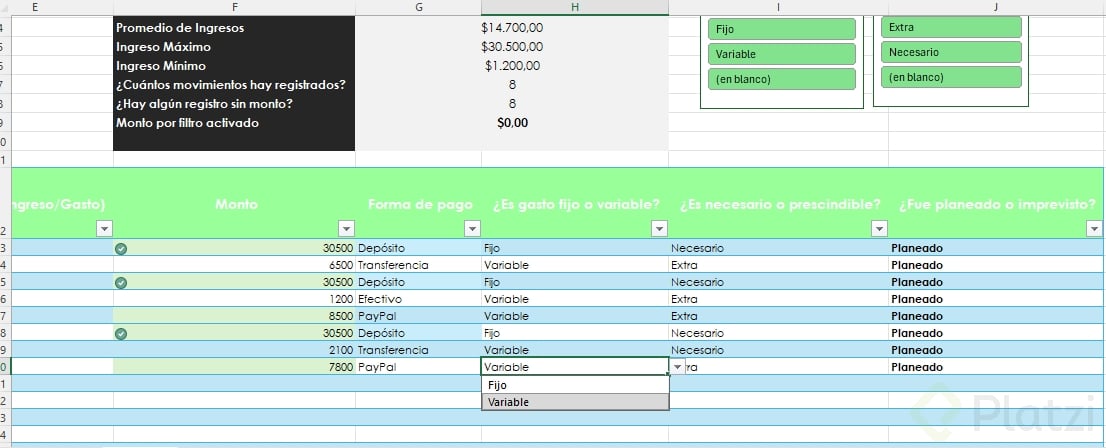Select the 7800 amount cell
The height and width of the screenshot is (448, 1106).
pyautogui.click(x=234, y=367)
